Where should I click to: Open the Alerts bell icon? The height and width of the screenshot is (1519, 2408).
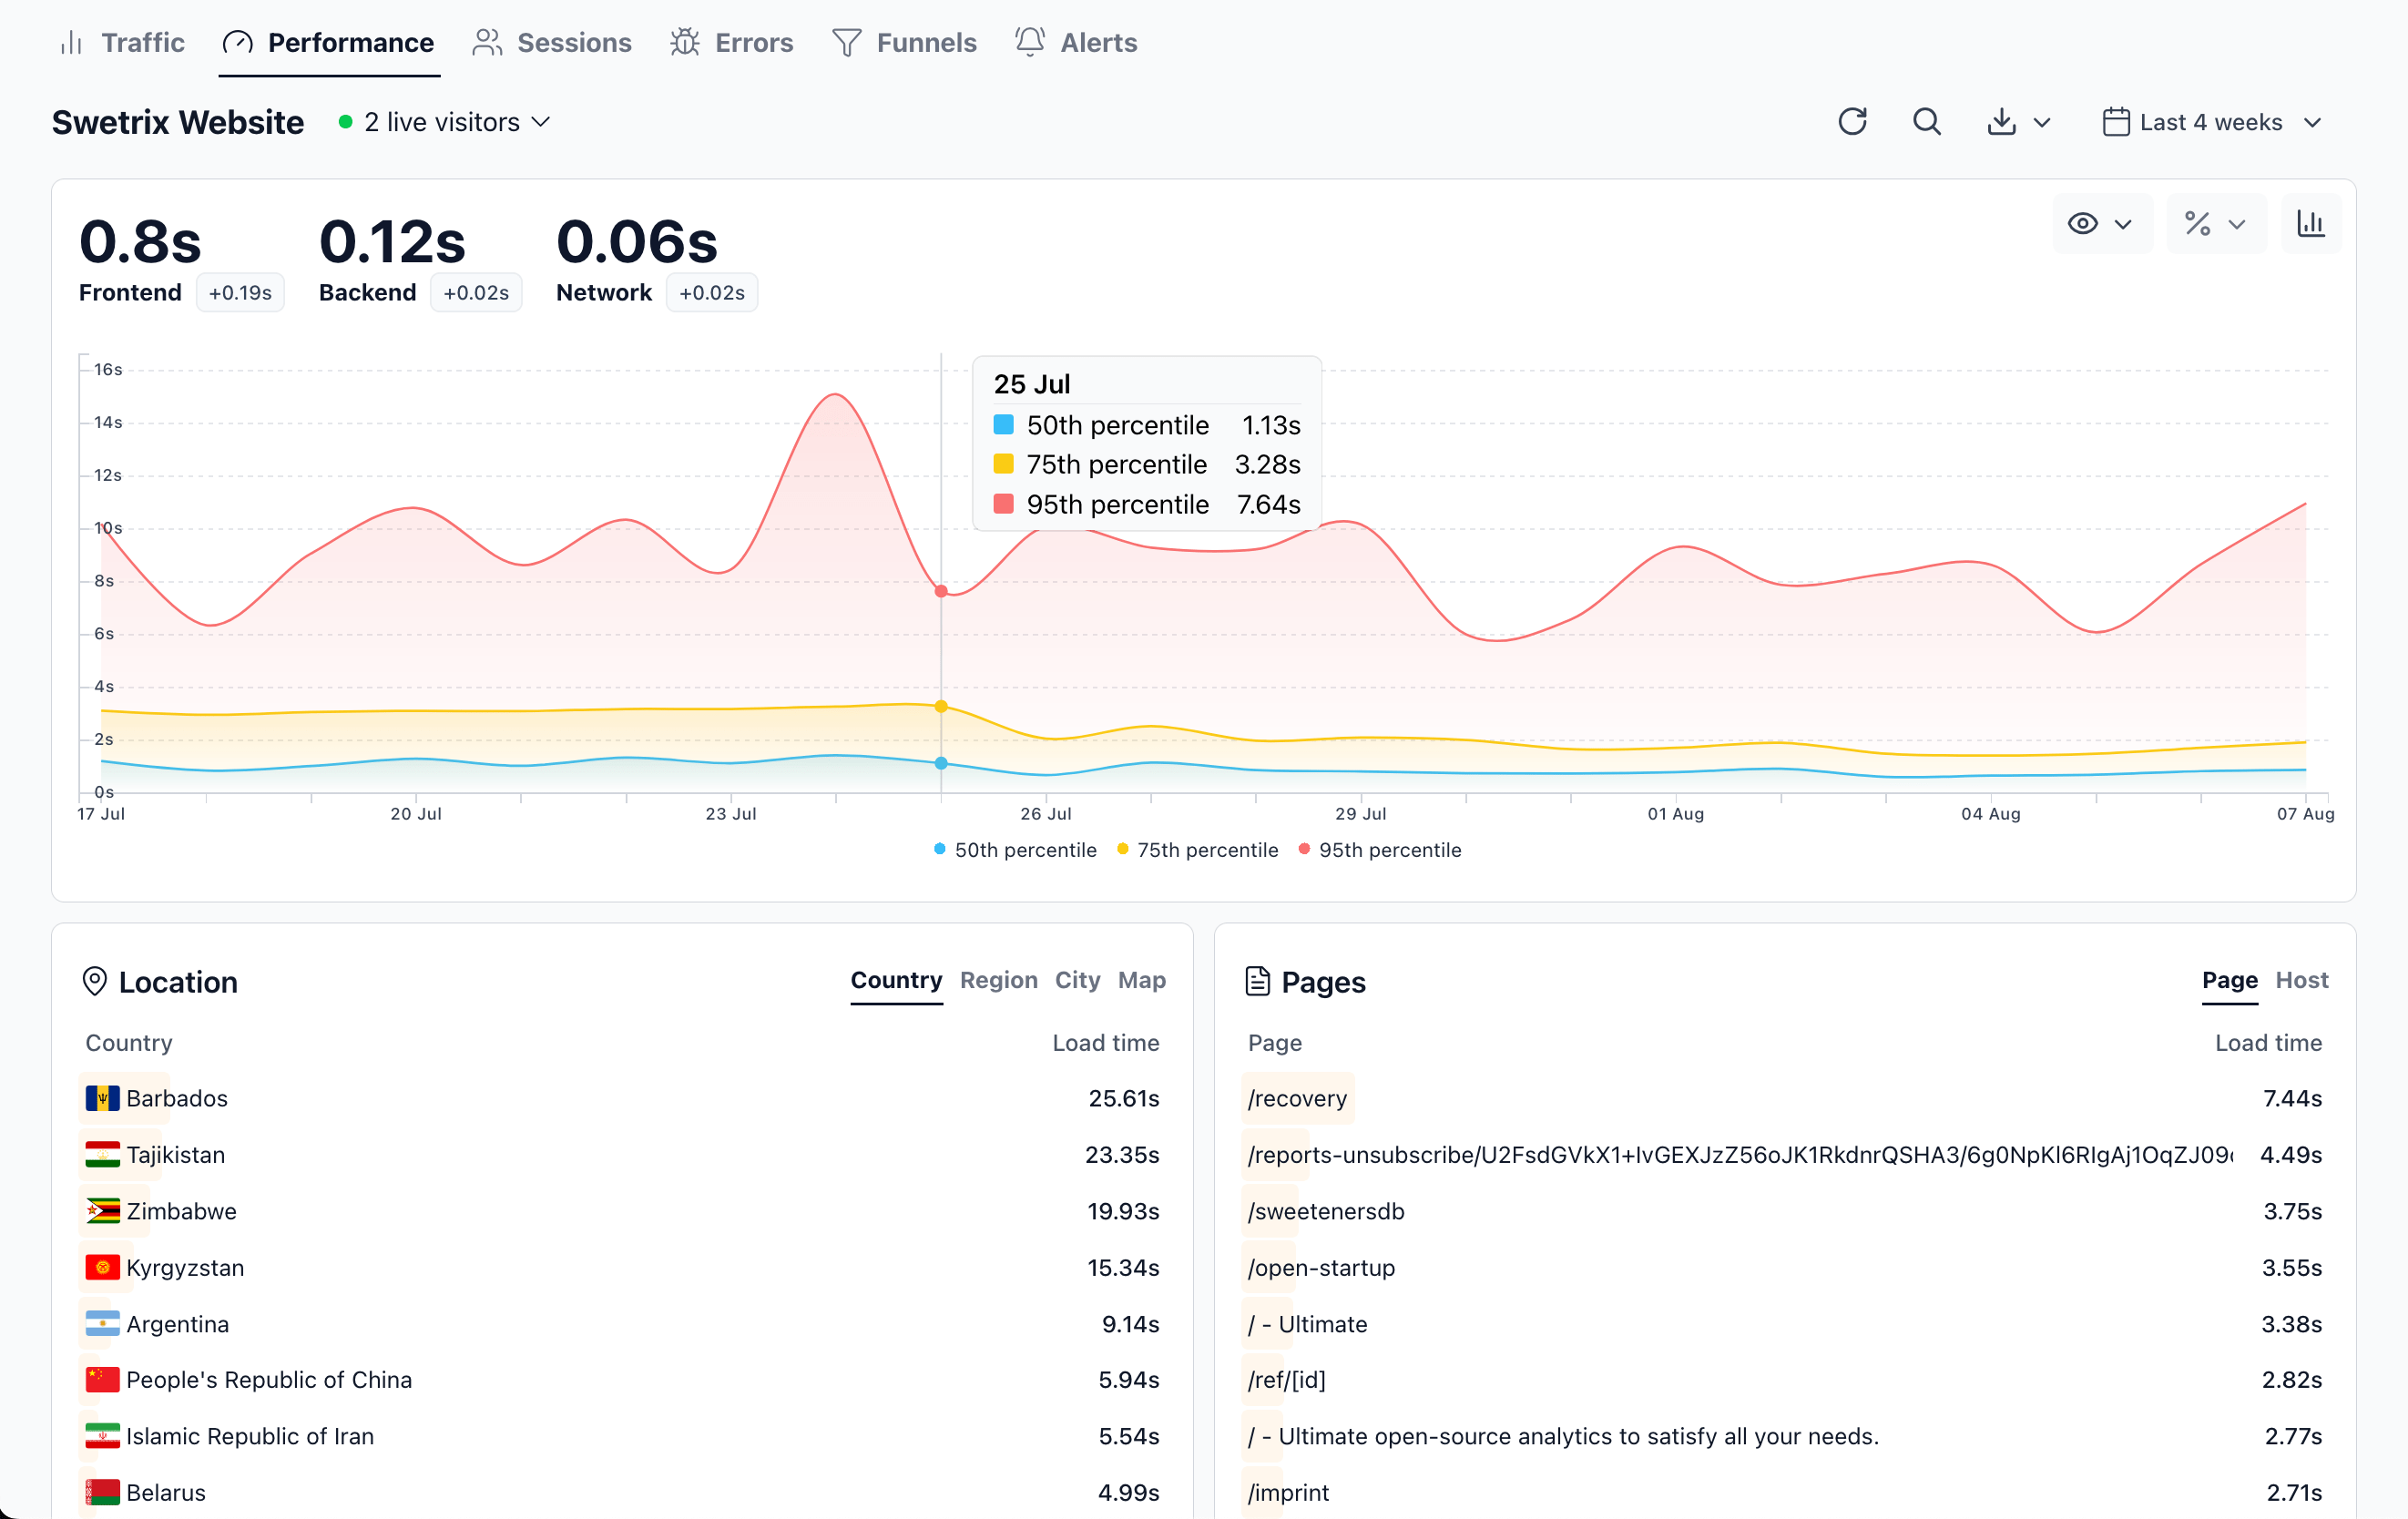[1029, 42]
